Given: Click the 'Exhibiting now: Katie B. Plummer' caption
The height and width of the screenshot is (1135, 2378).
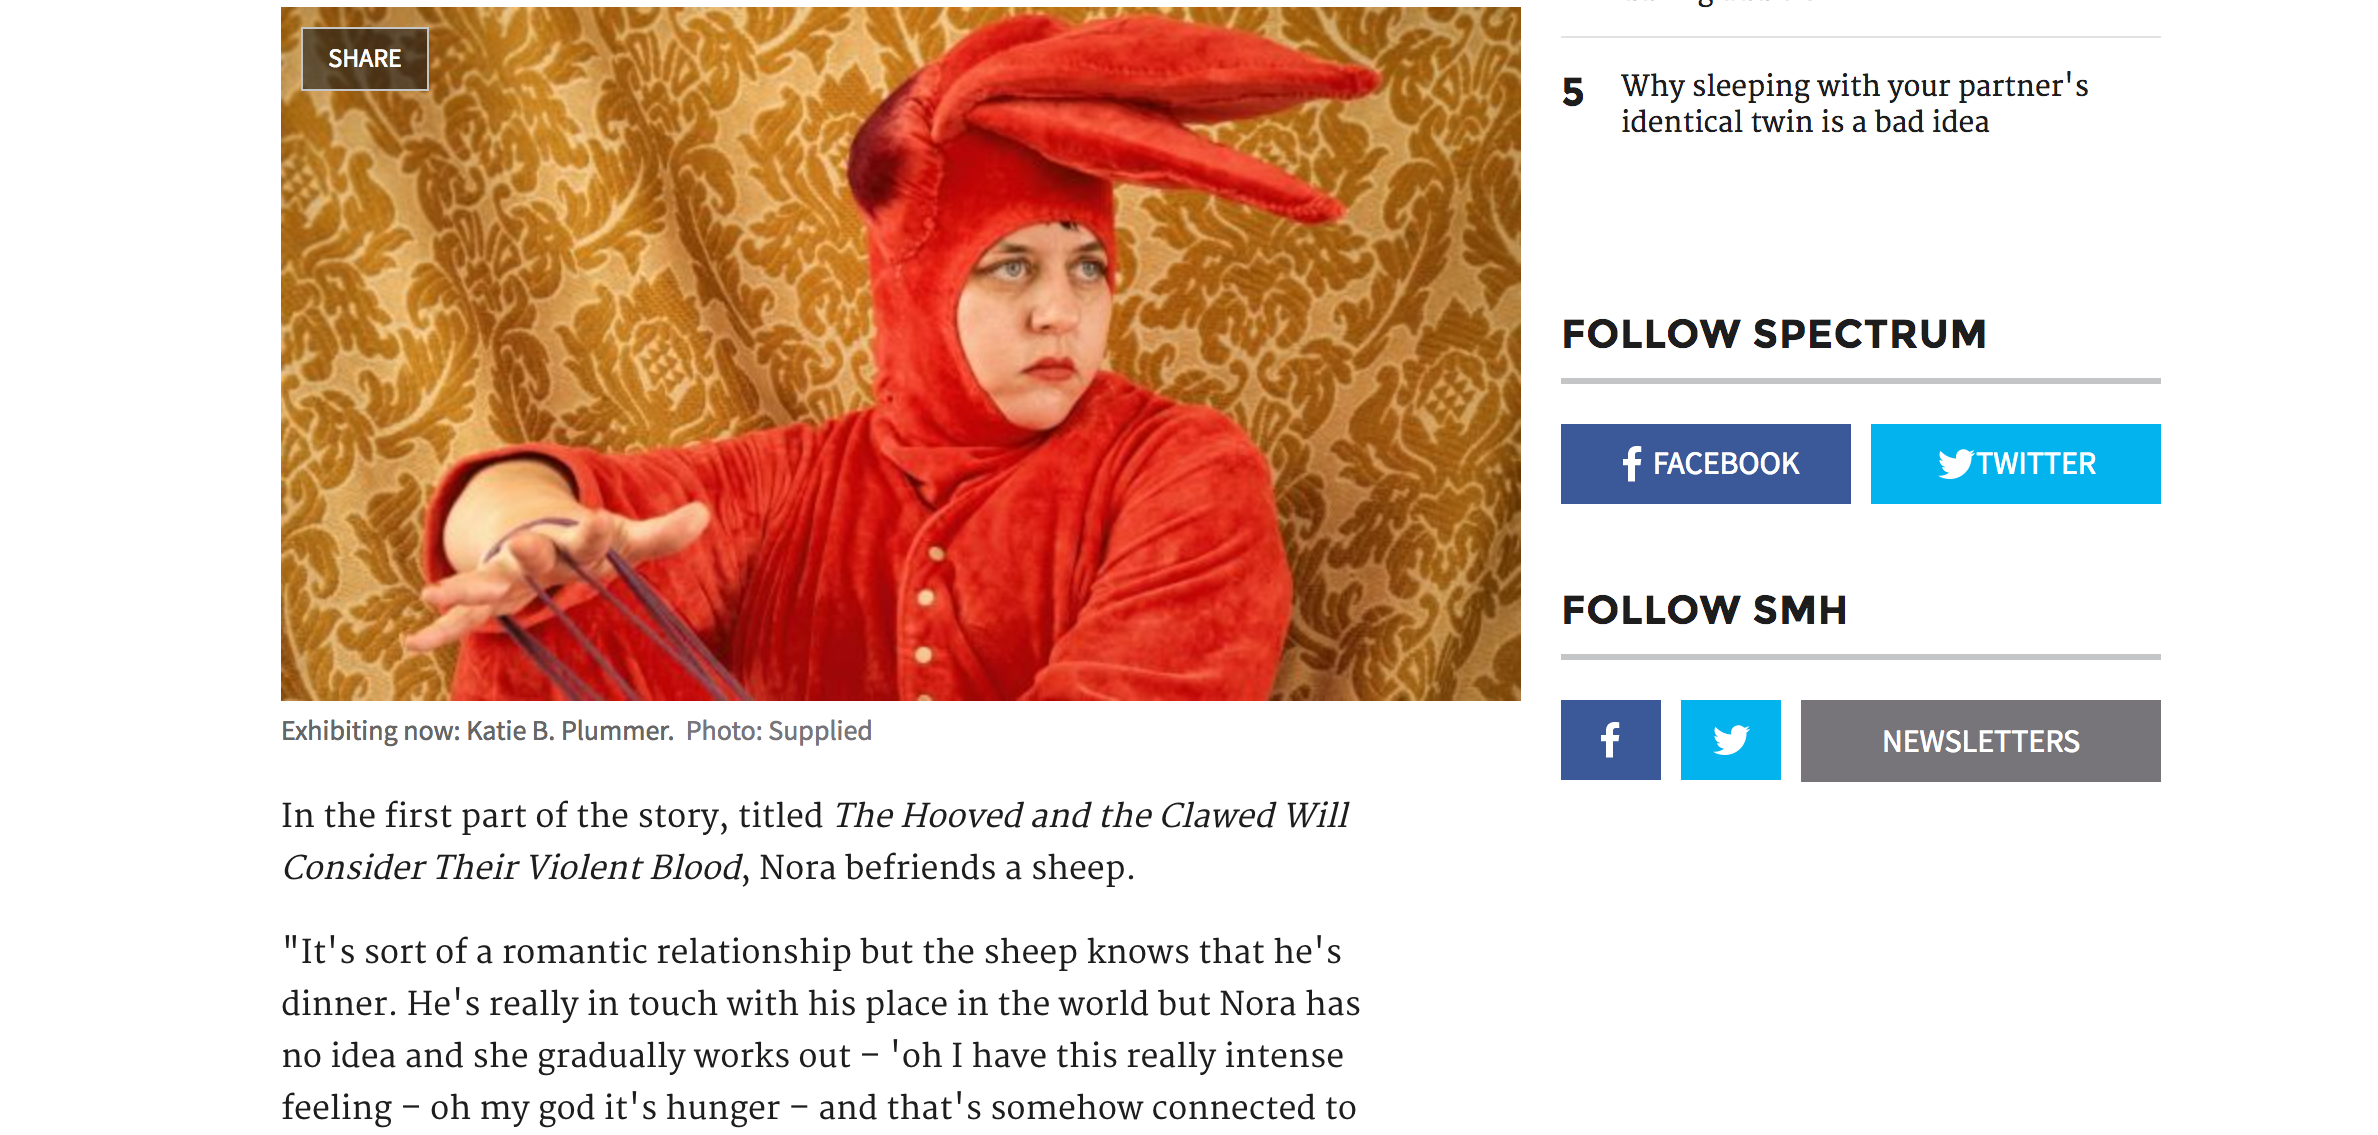Looking at the screenshot, I should (x=477, y=731).
